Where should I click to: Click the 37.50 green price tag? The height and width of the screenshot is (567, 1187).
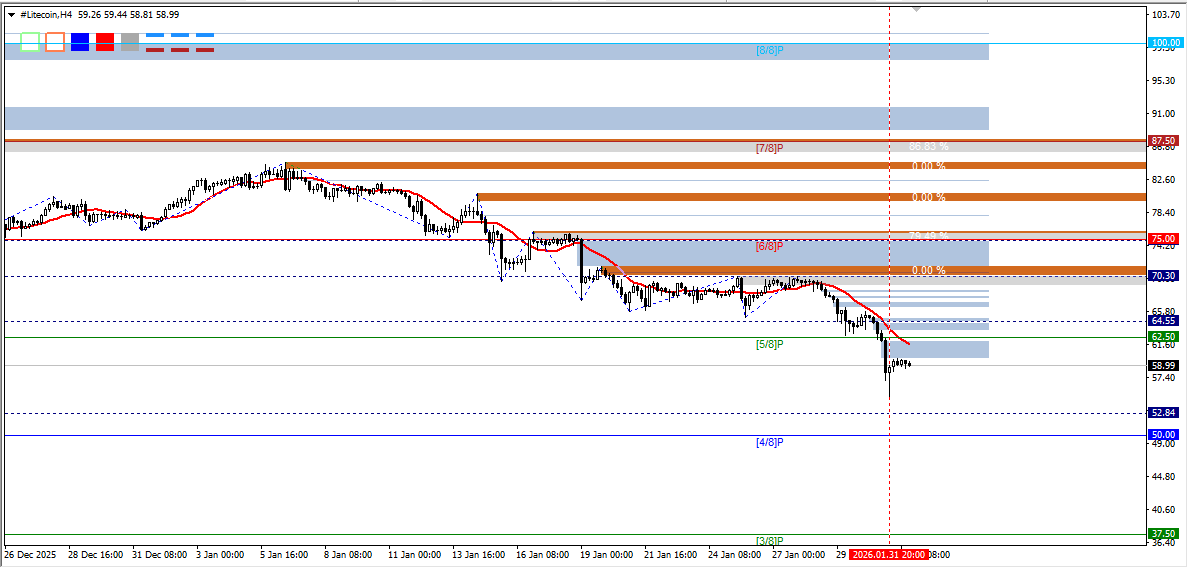pos(1163,533)
